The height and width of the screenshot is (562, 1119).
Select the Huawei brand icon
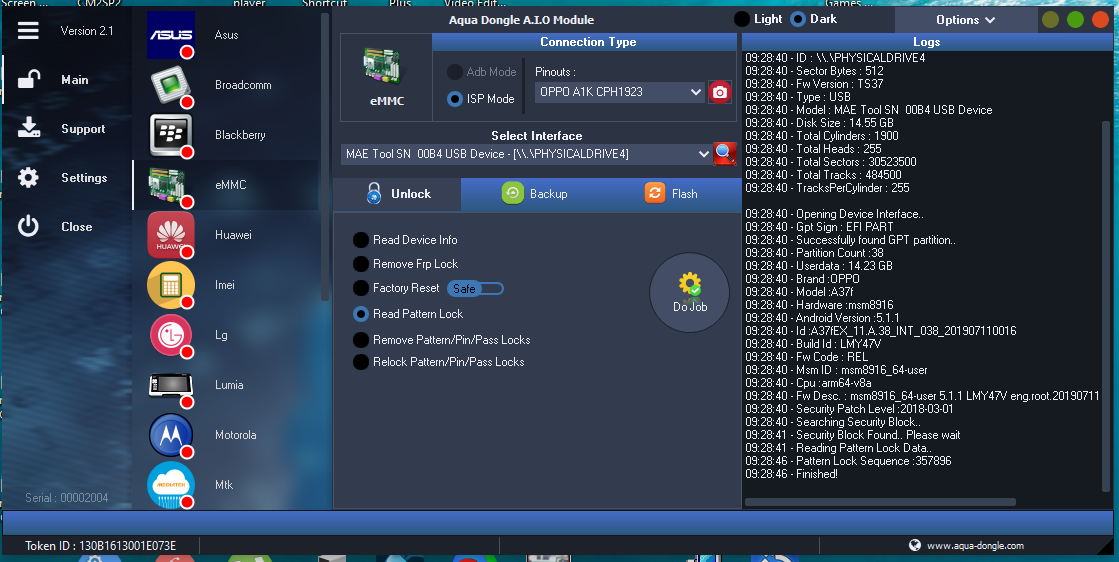[x=171, y=235]
